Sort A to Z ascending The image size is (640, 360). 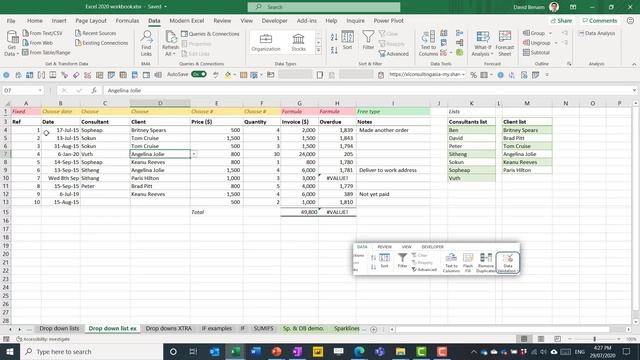click(334, 37)
